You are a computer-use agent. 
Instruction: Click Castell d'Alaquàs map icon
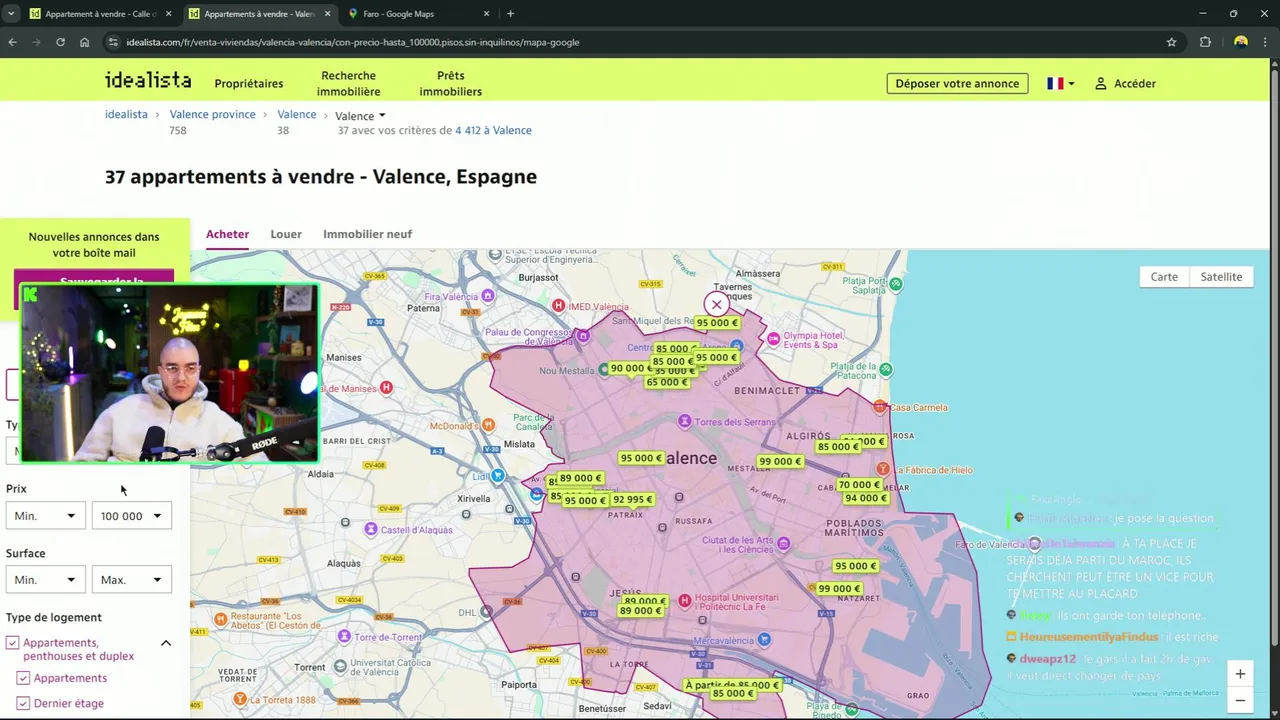point(371,529)
